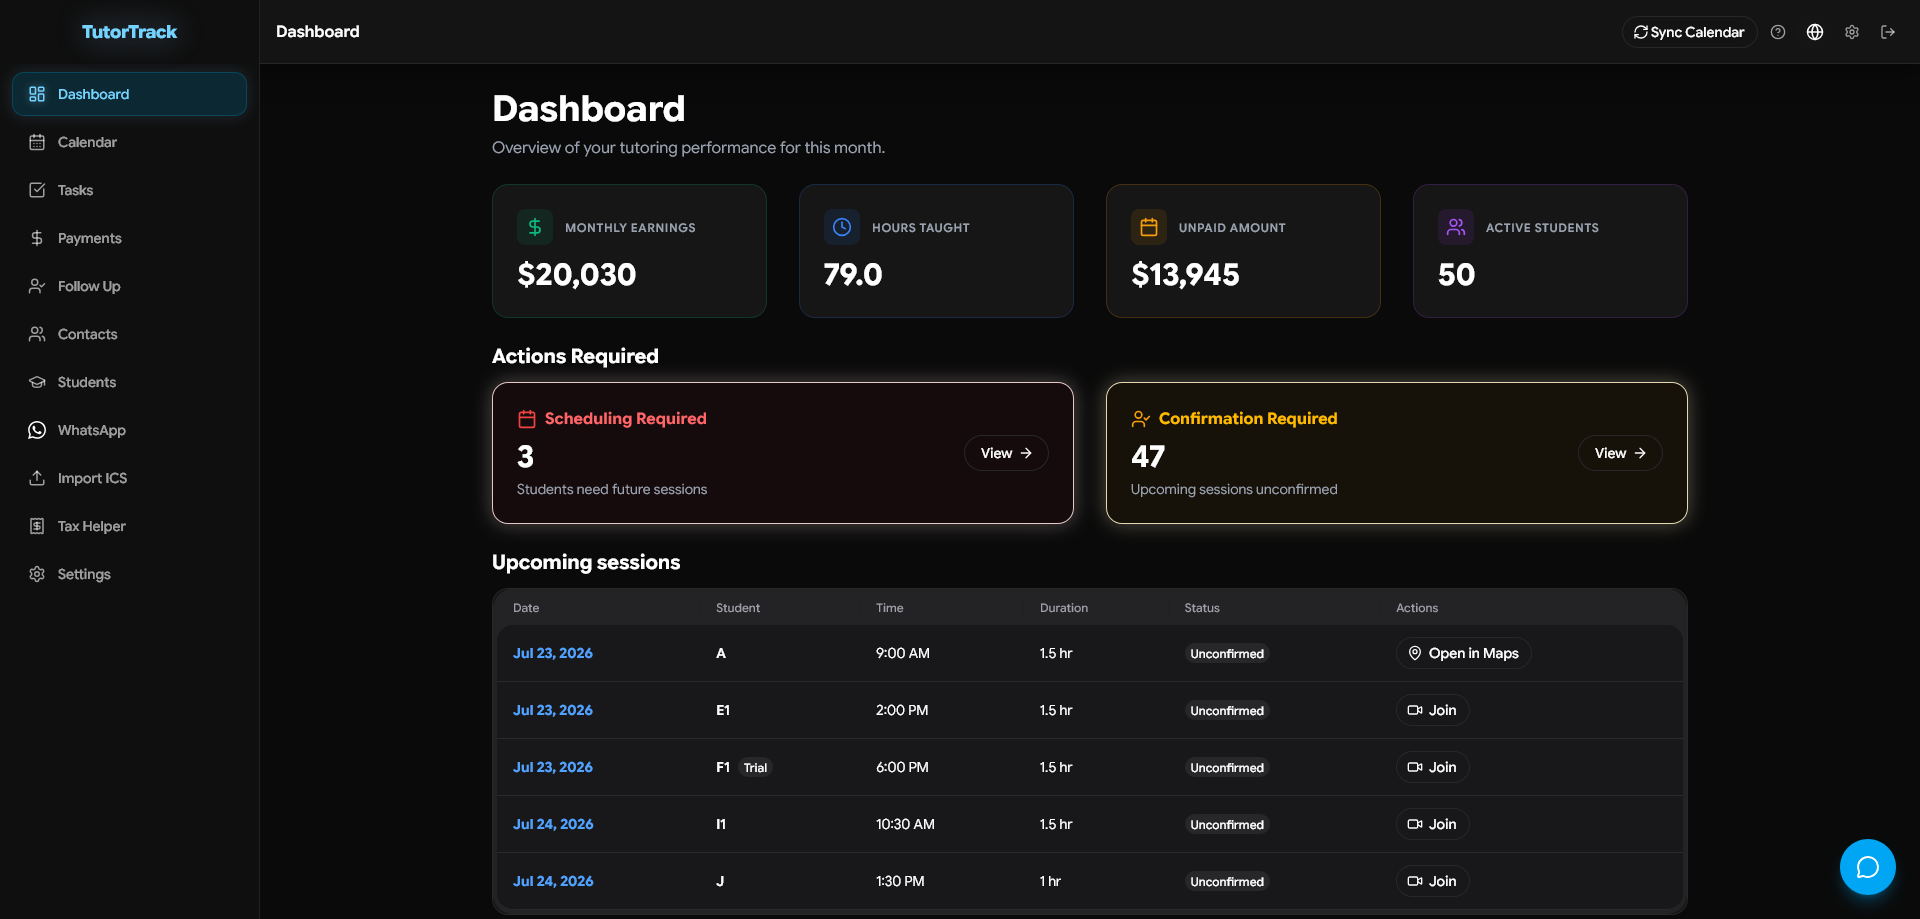
Task: Click Jul 24, 2026 date for I1
Action: tap(553, 824)
